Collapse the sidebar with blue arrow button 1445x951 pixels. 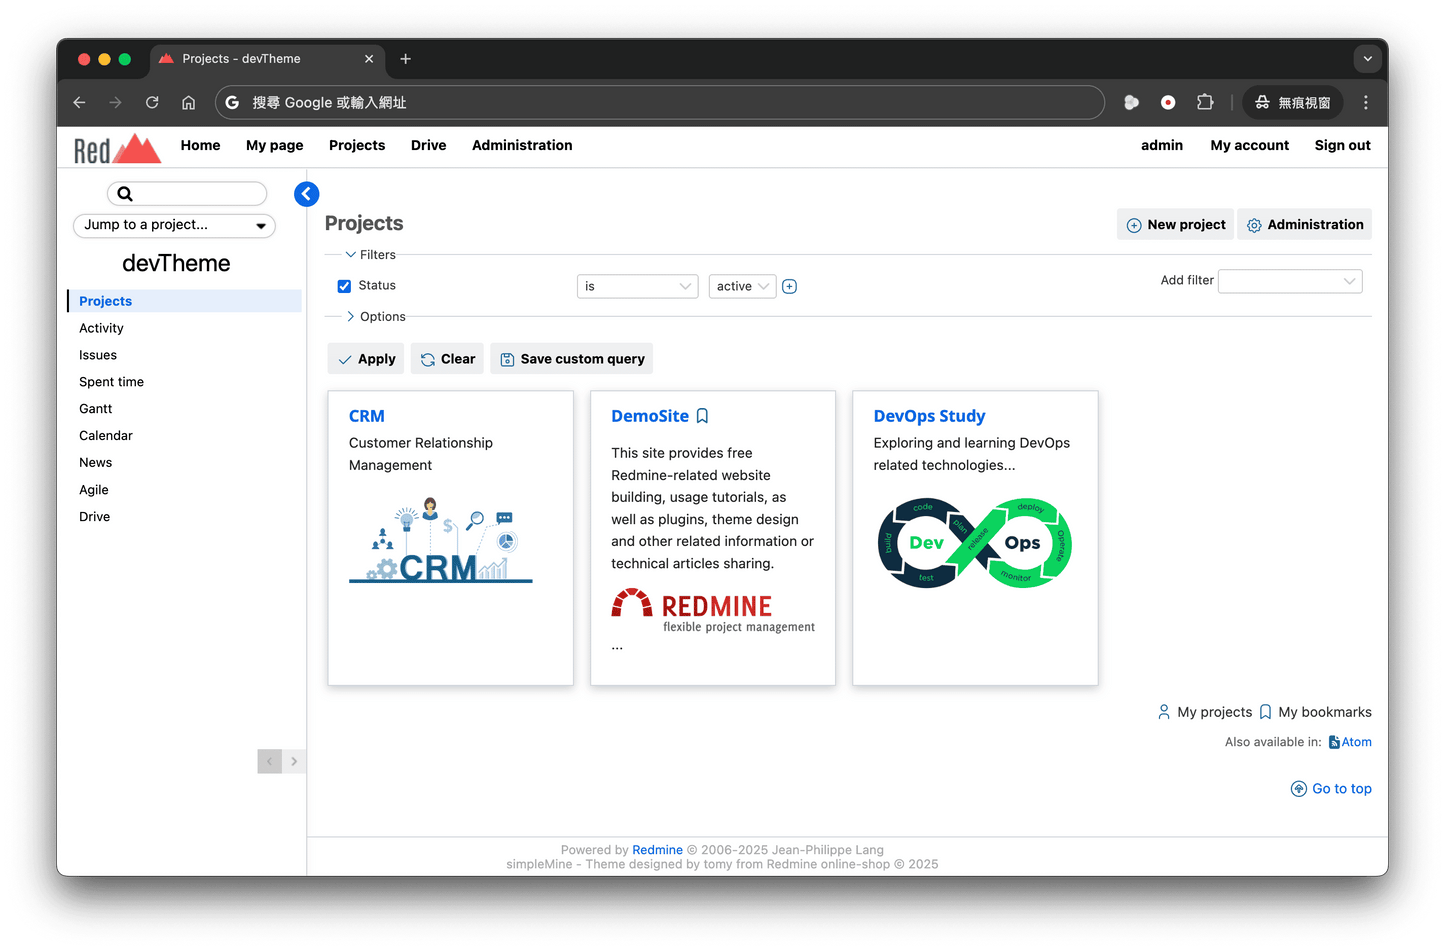pyautogui.click(x=307, y=194)
